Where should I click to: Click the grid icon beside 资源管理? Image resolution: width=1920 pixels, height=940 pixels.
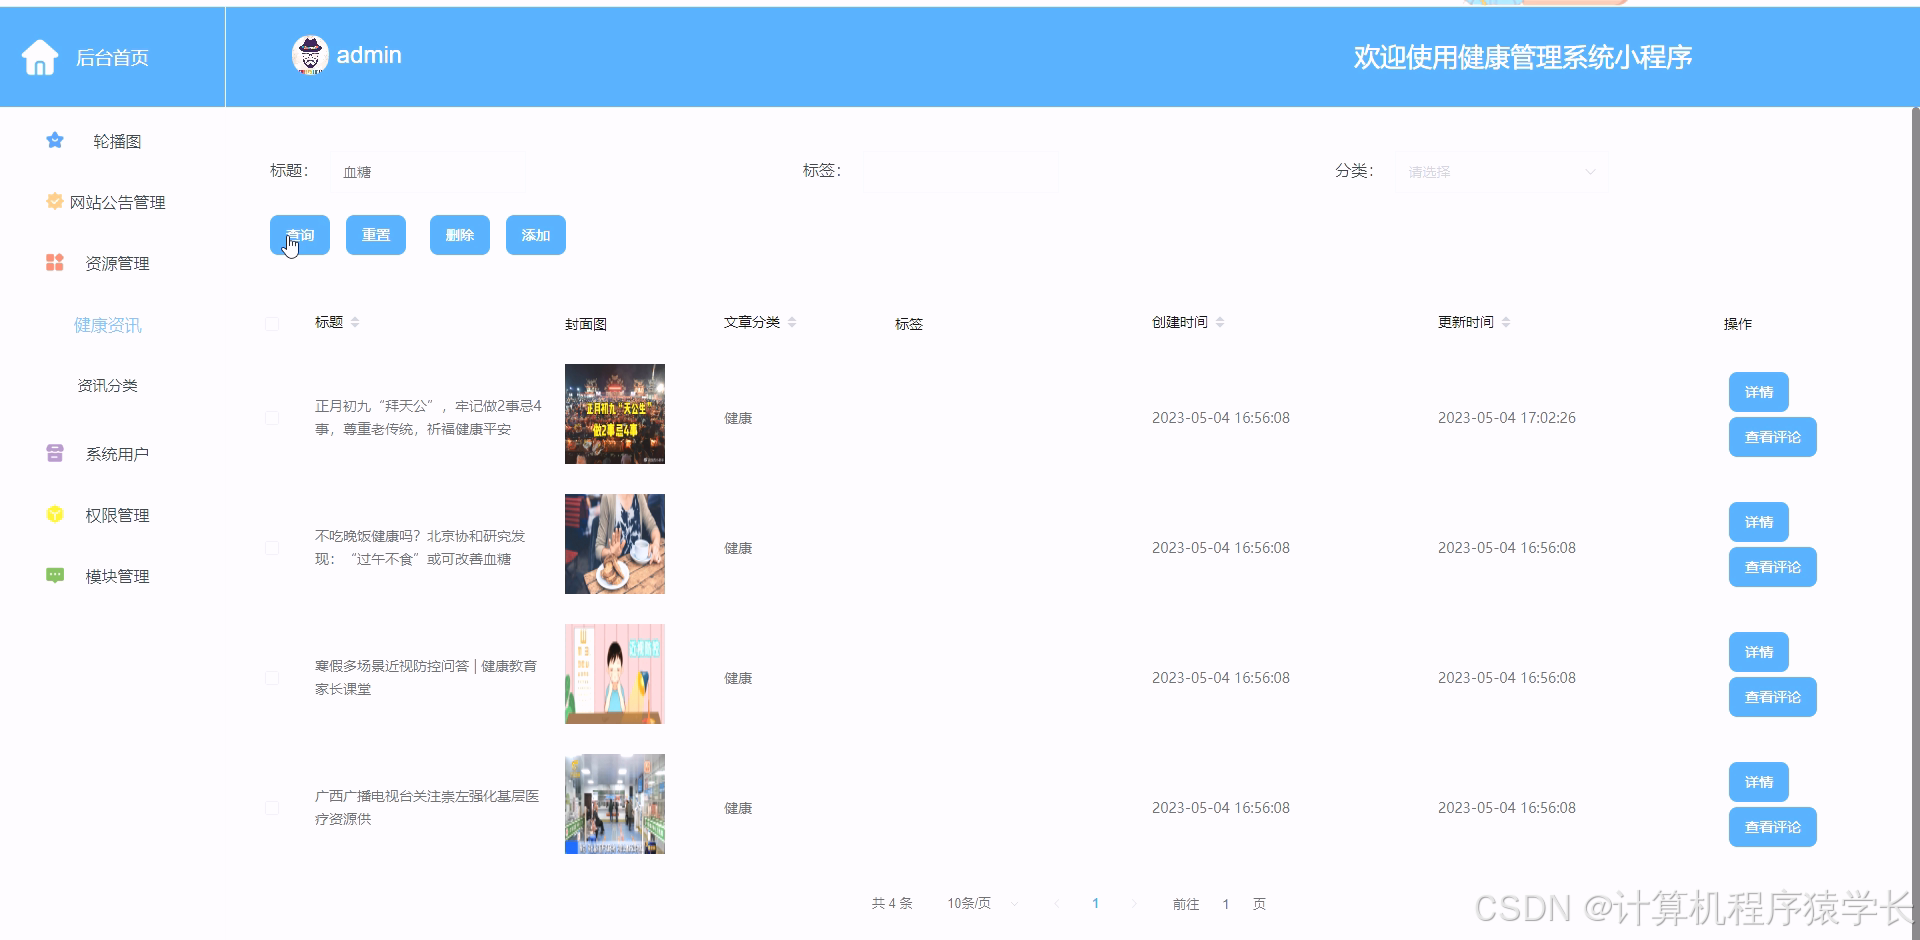coord(55,262)
